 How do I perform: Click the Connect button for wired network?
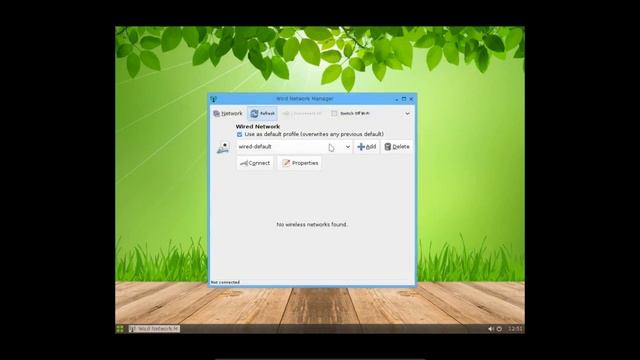pyautogui.click(x=255, y=163)
